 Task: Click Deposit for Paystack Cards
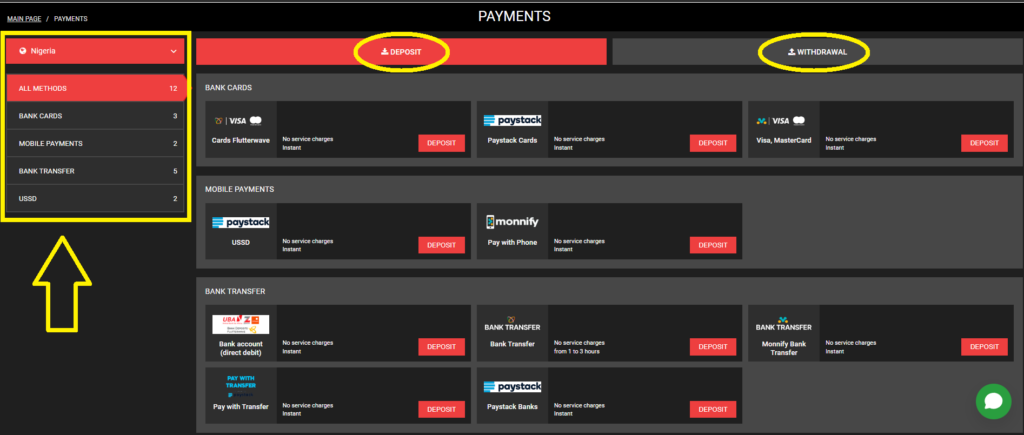coord(712,143)
